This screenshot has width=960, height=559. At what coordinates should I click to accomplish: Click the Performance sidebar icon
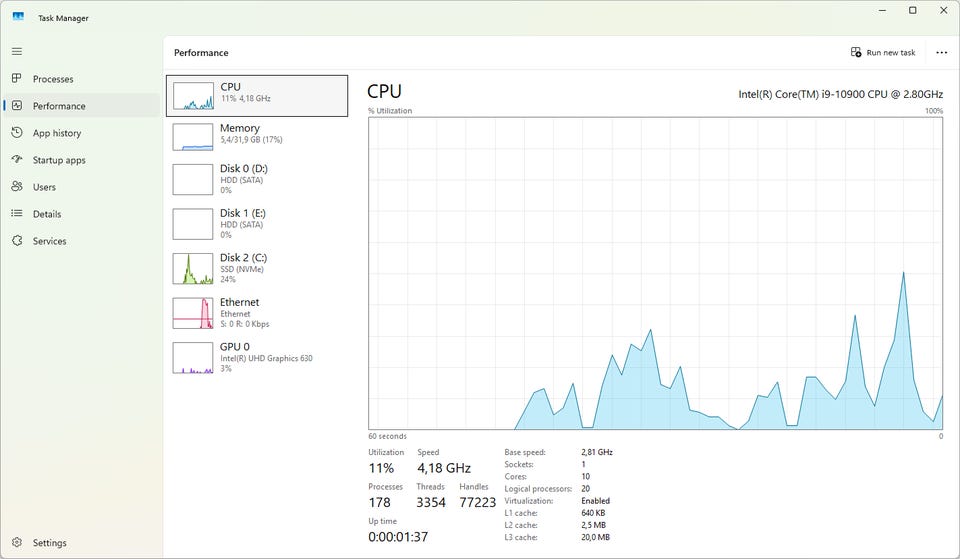coord(17,105)
